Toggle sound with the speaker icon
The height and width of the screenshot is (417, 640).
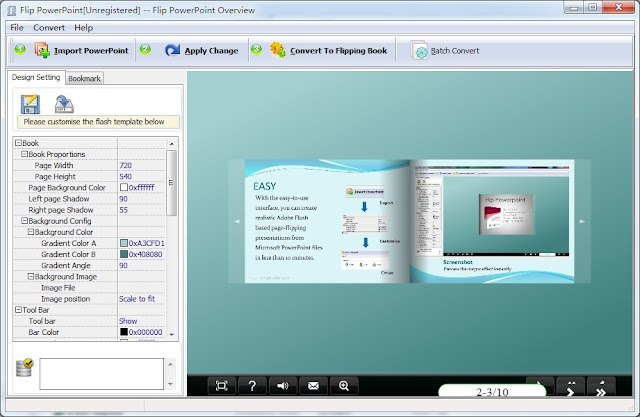(x=283, y=386)
